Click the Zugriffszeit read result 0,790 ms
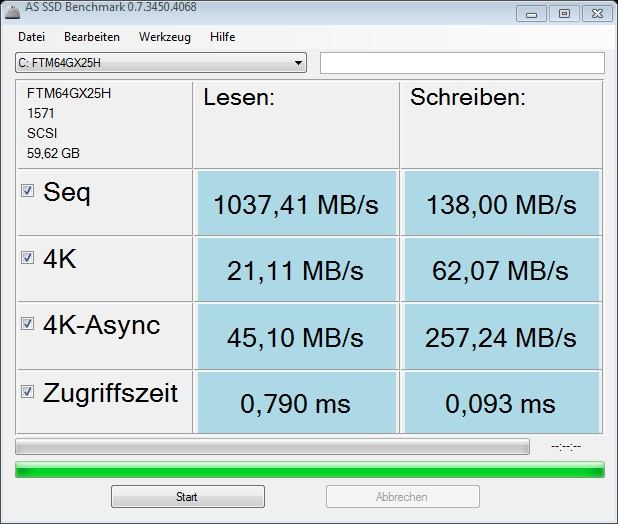Screen dimensions: 618x524 tap(296, 403)
